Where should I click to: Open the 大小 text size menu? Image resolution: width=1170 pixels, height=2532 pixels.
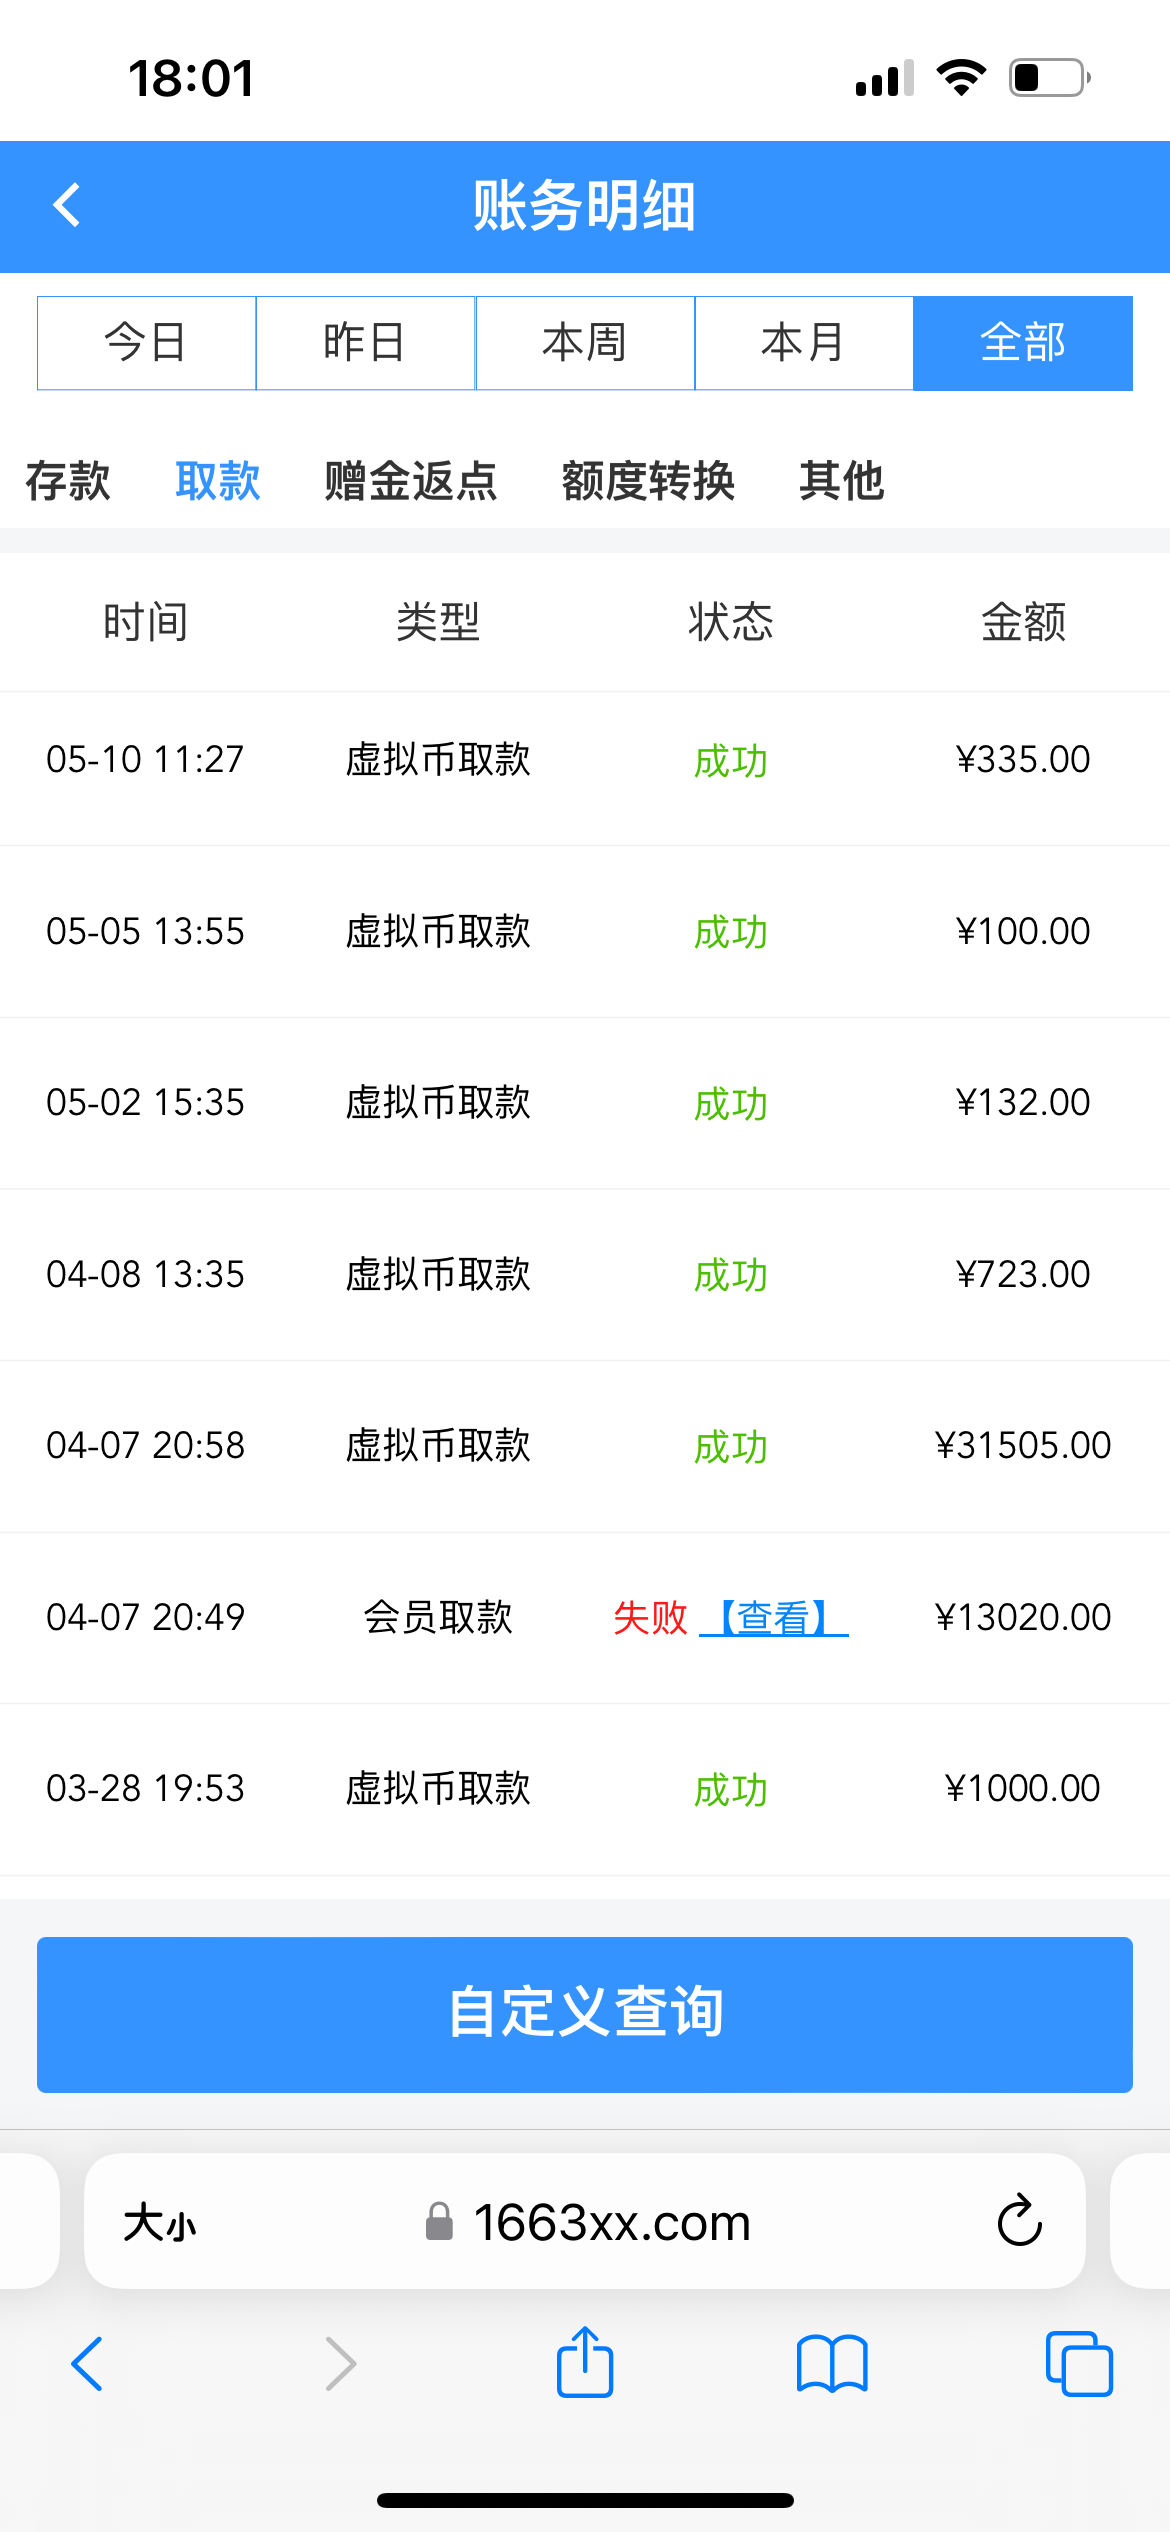pyautogui.click(x=160, y=2223)
